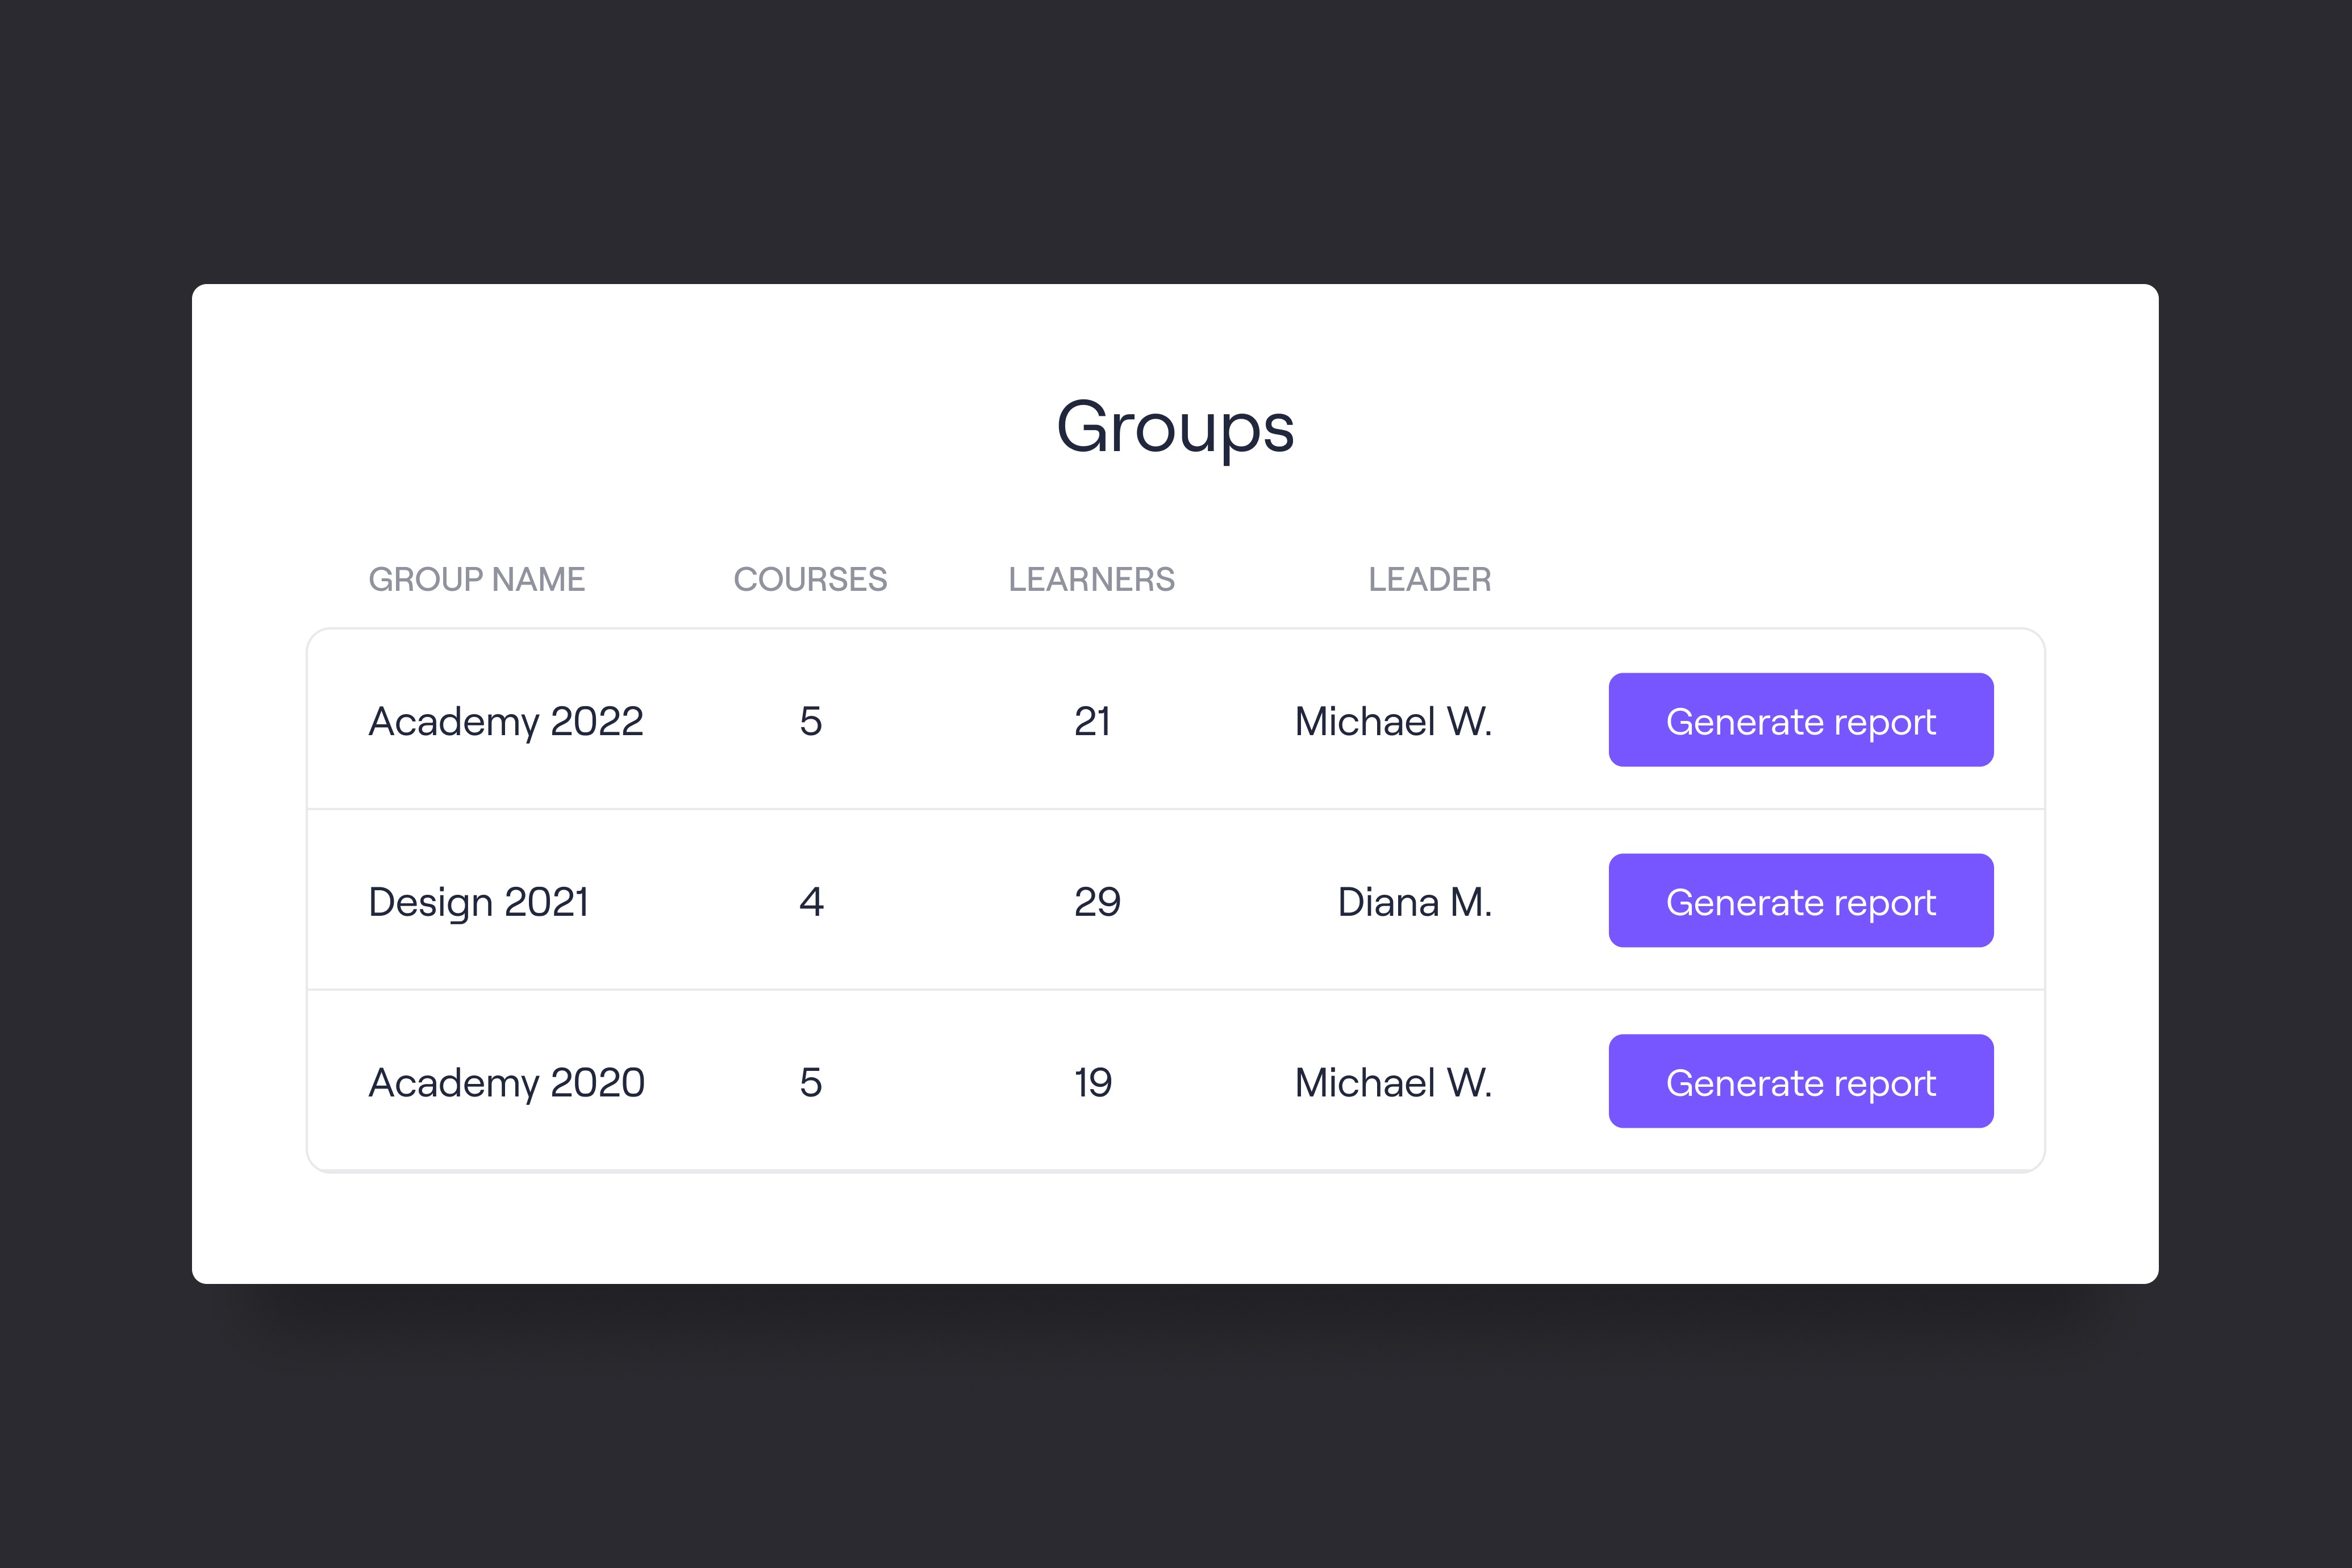
Task: Click leader Diana M. in Design 2021 row
Action: pyautogui.click(x=1414, y=902)
